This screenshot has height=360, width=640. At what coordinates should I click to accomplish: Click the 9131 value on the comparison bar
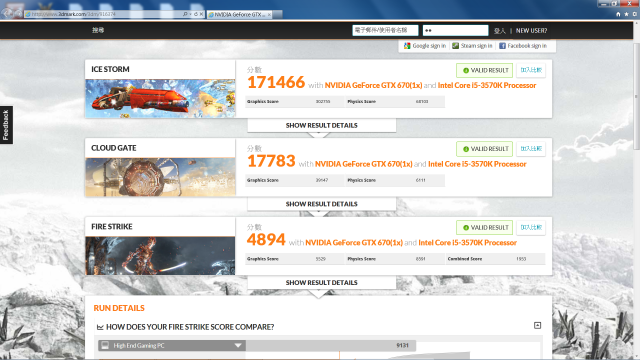tap(402, 345)
